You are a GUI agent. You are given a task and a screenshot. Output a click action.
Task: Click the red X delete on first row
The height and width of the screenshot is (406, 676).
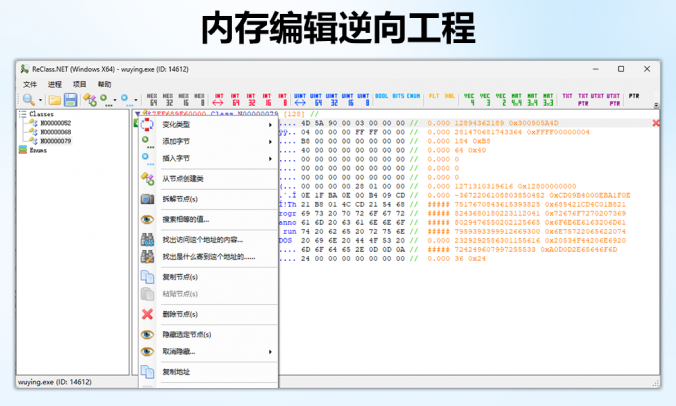(x=656, y=123)
